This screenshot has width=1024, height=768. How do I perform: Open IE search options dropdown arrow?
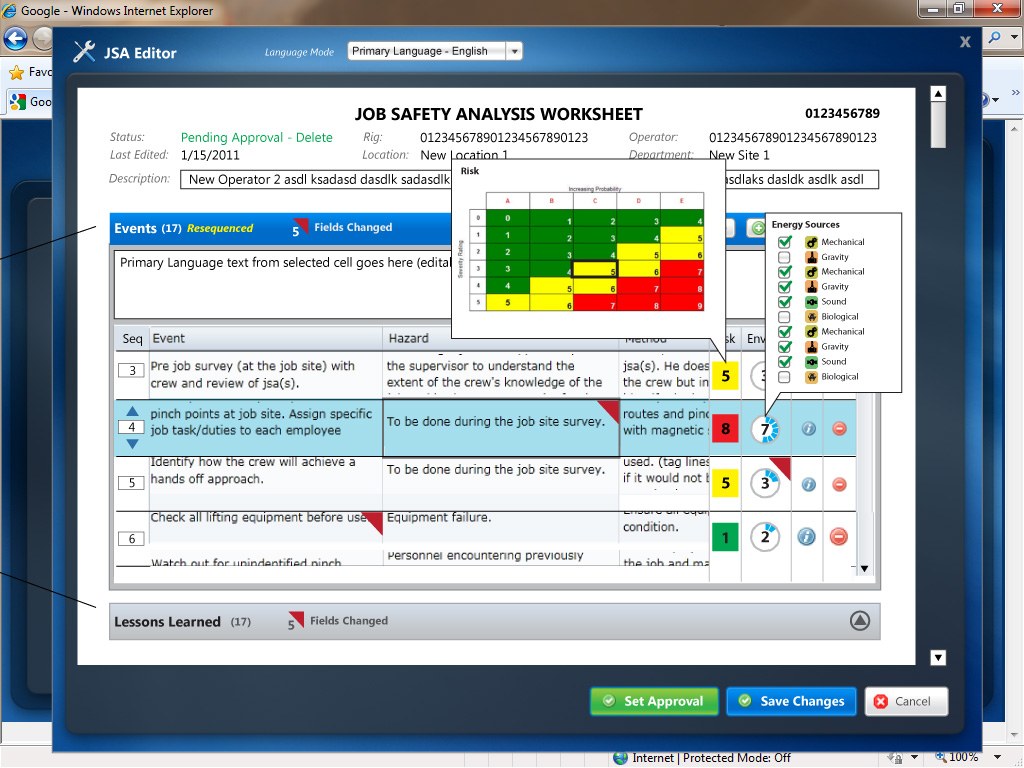click(x=1013, y=37)
